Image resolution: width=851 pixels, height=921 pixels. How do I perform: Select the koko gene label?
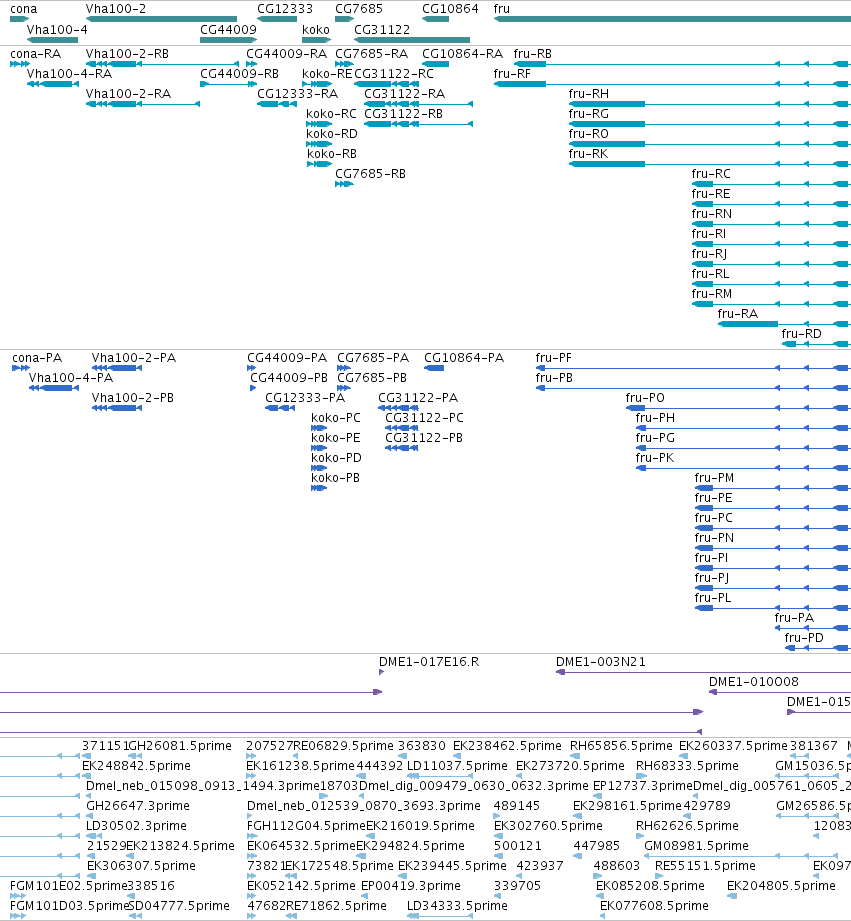click(x=316, y=29)
